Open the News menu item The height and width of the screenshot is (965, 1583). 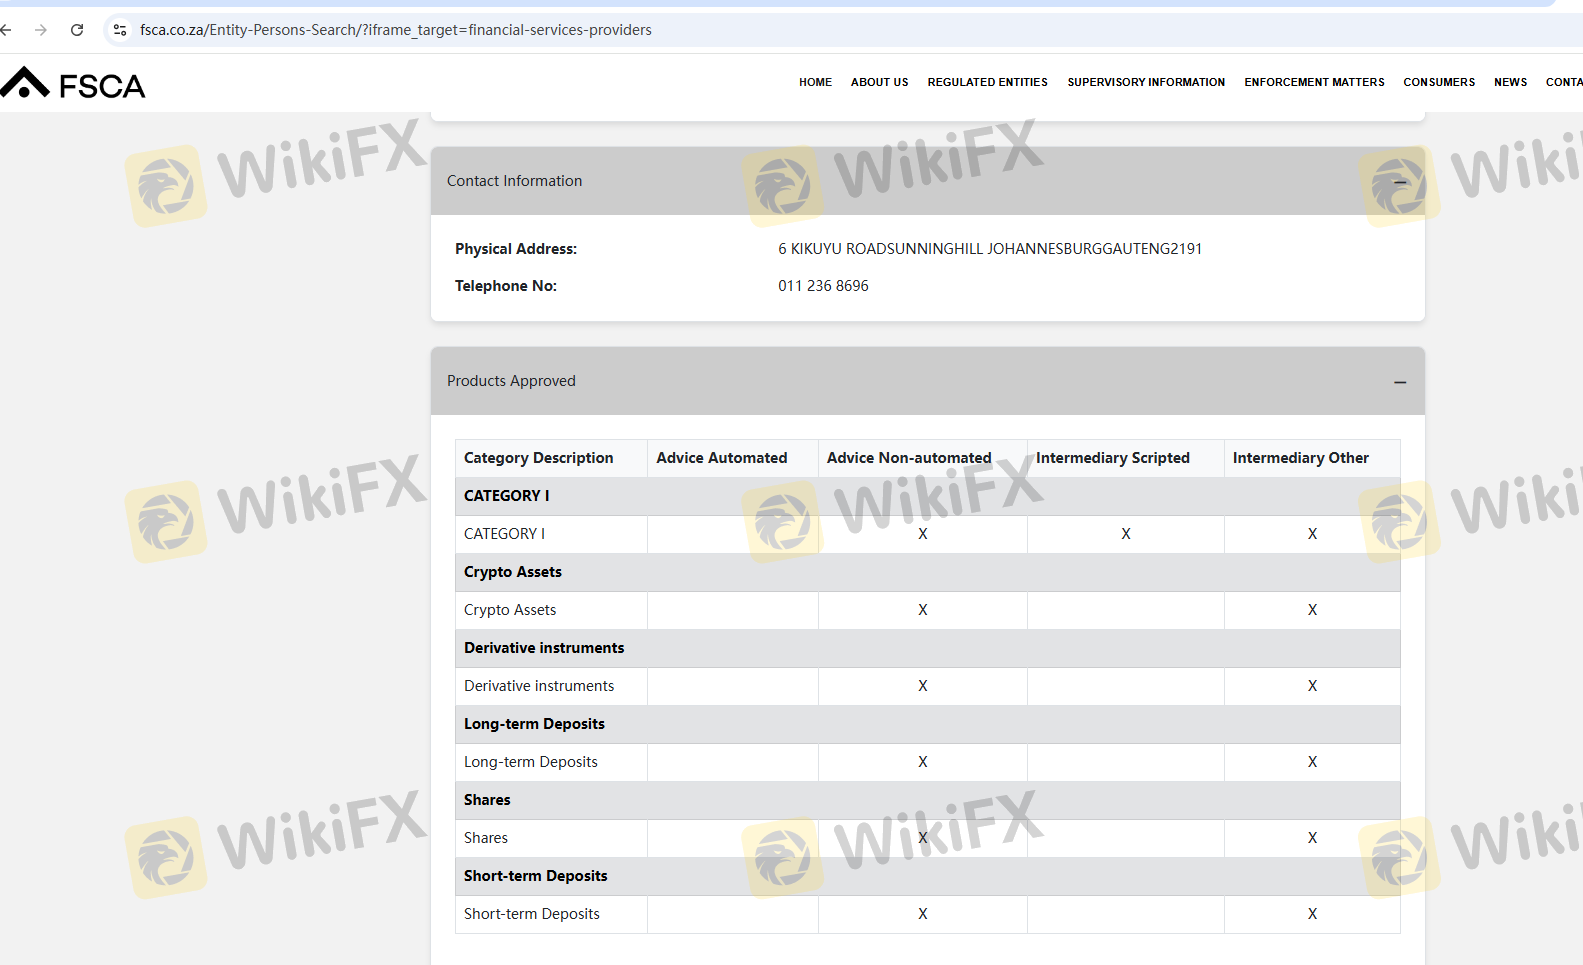[1510, 82]
